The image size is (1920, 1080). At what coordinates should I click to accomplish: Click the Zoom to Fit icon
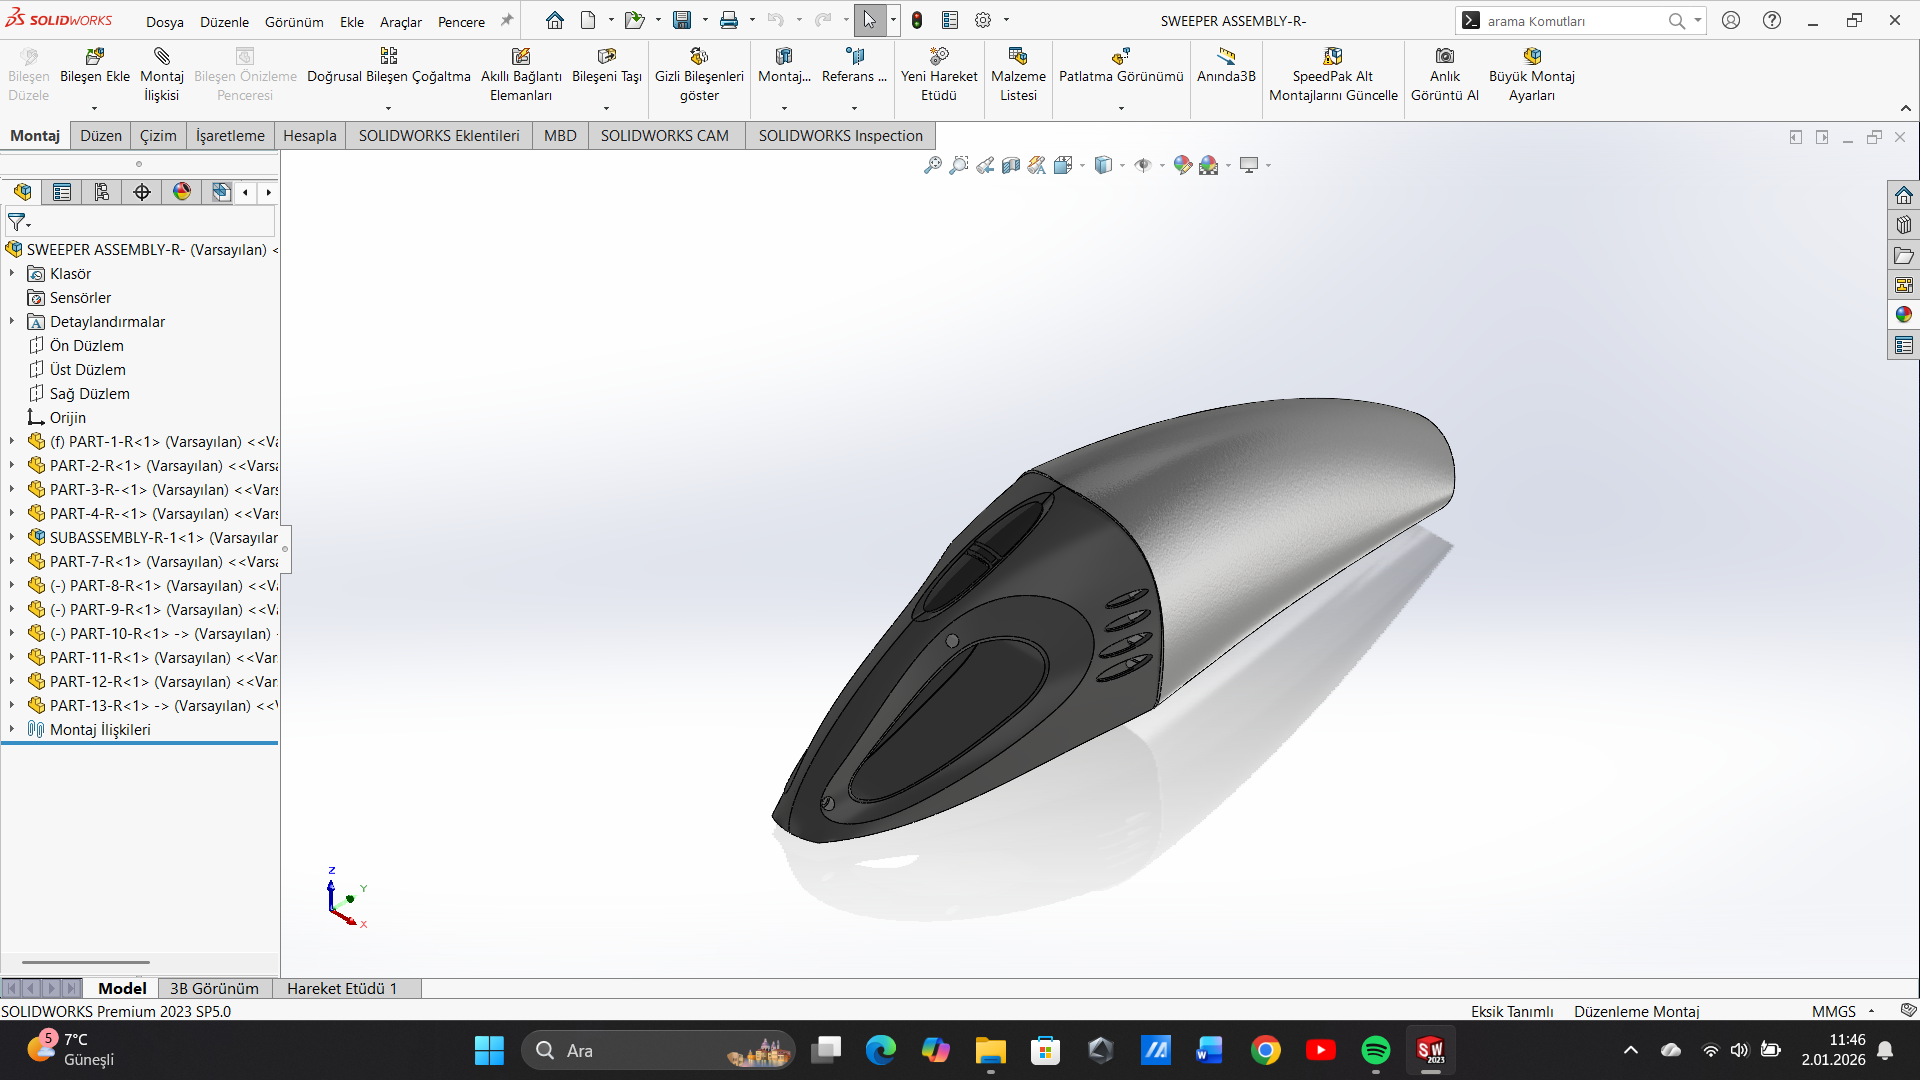click(x=932, y=165)
